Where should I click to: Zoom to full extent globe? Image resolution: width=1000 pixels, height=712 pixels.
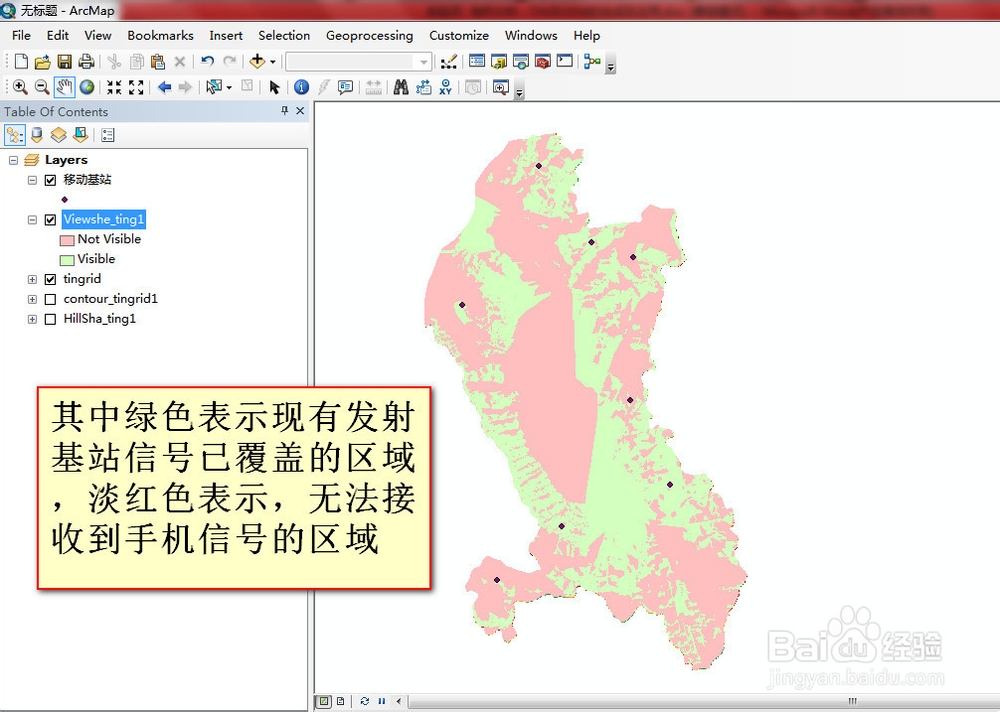87,87
